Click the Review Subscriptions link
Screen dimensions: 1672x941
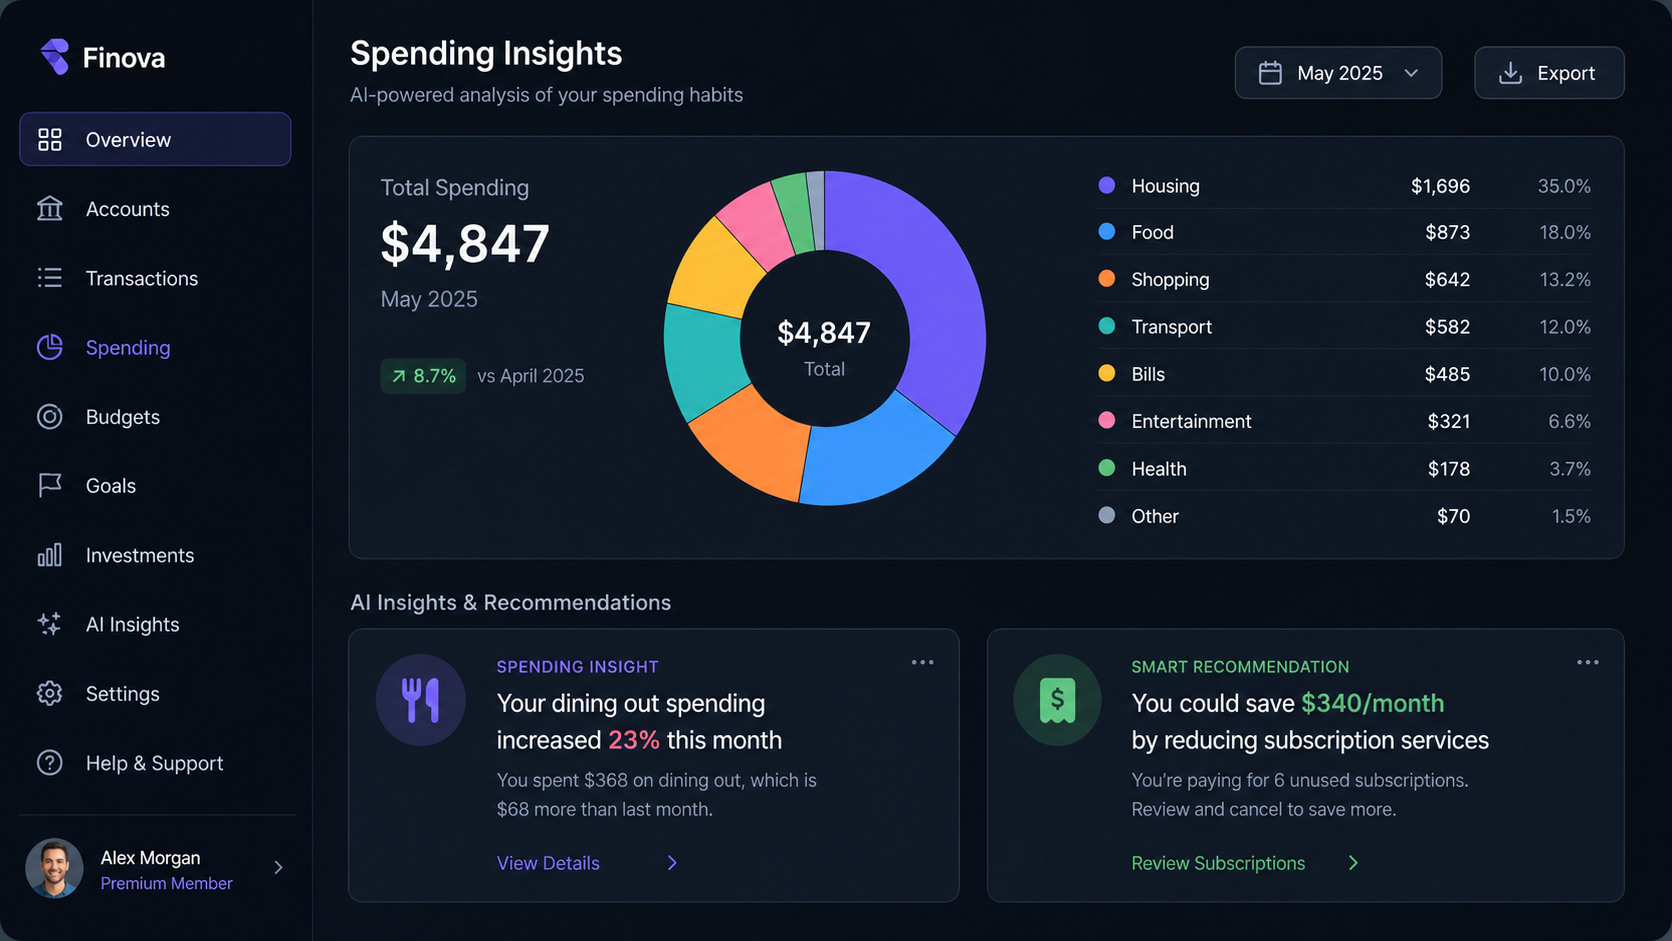click(1218, 863)
